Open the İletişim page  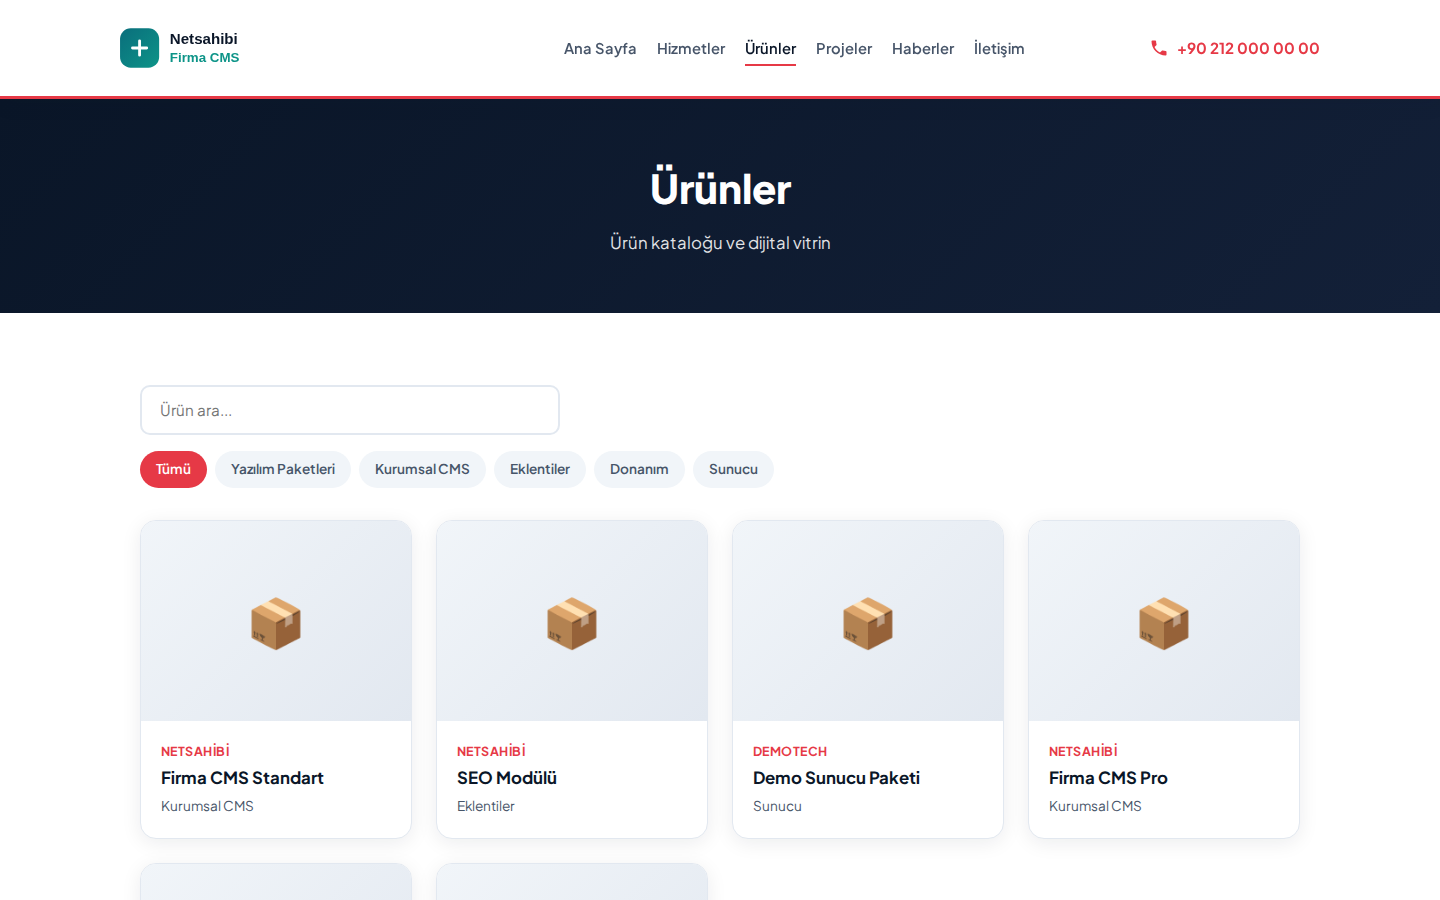(x=999, y=48)
